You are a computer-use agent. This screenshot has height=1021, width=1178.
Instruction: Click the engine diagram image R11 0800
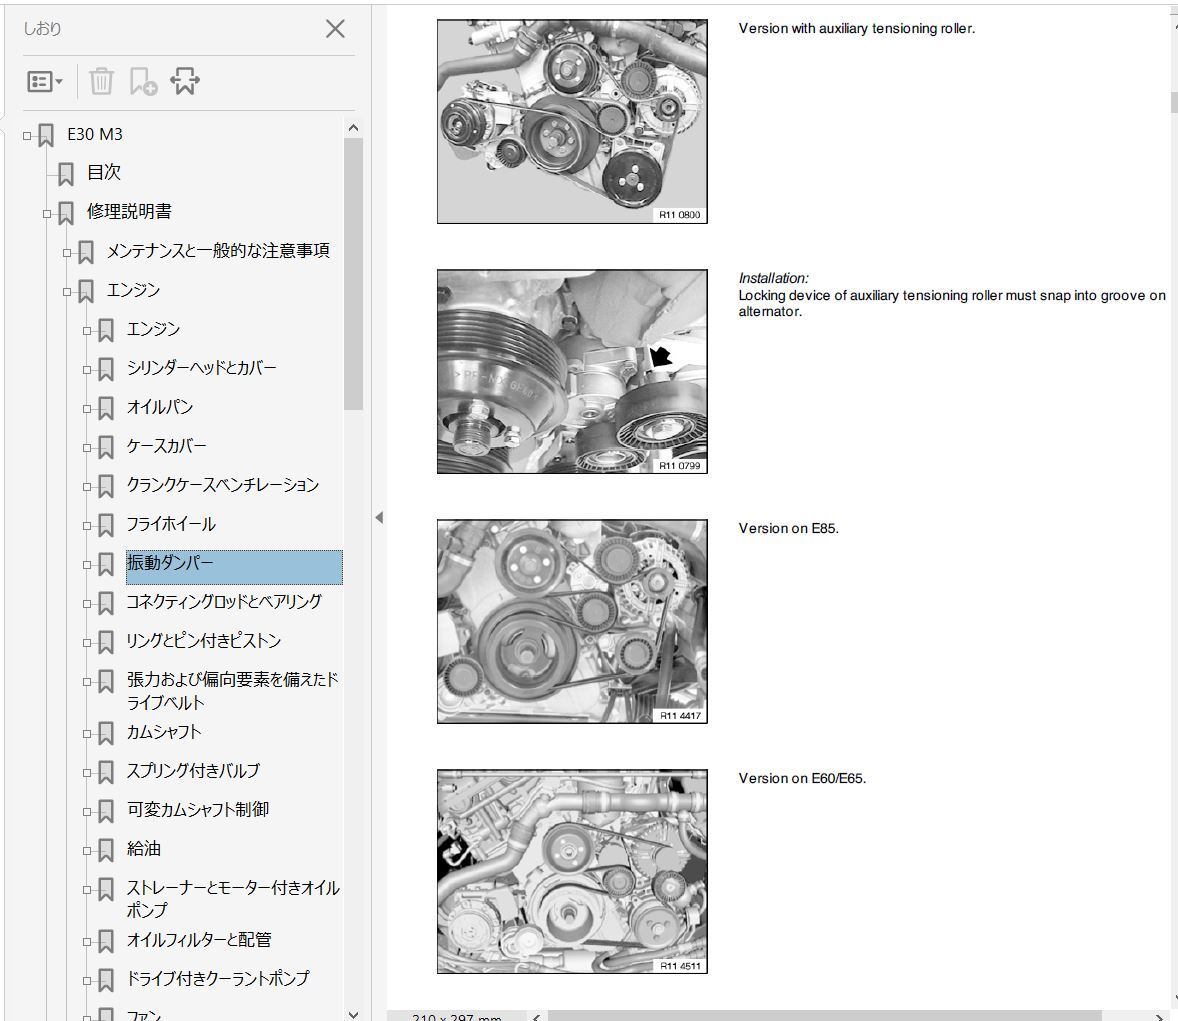(x=572, y=122)
